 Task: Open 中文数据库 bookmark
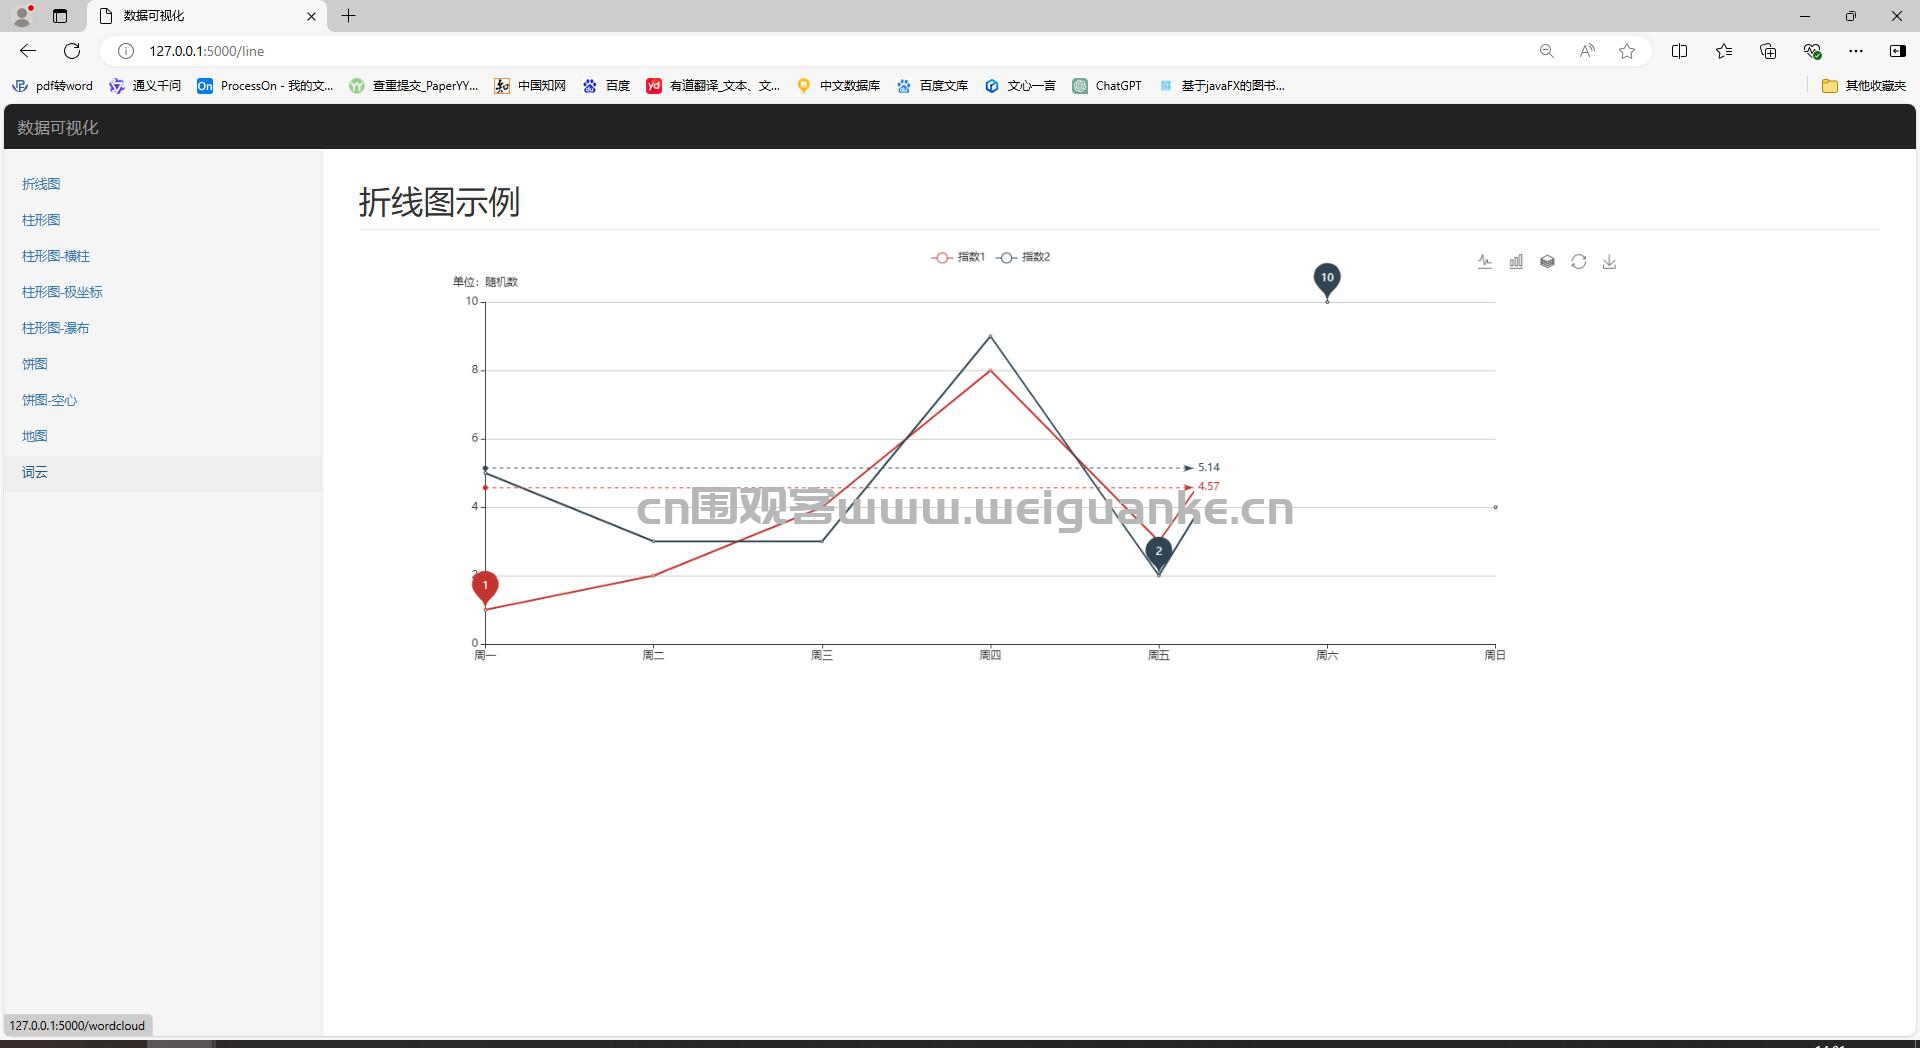838,86
